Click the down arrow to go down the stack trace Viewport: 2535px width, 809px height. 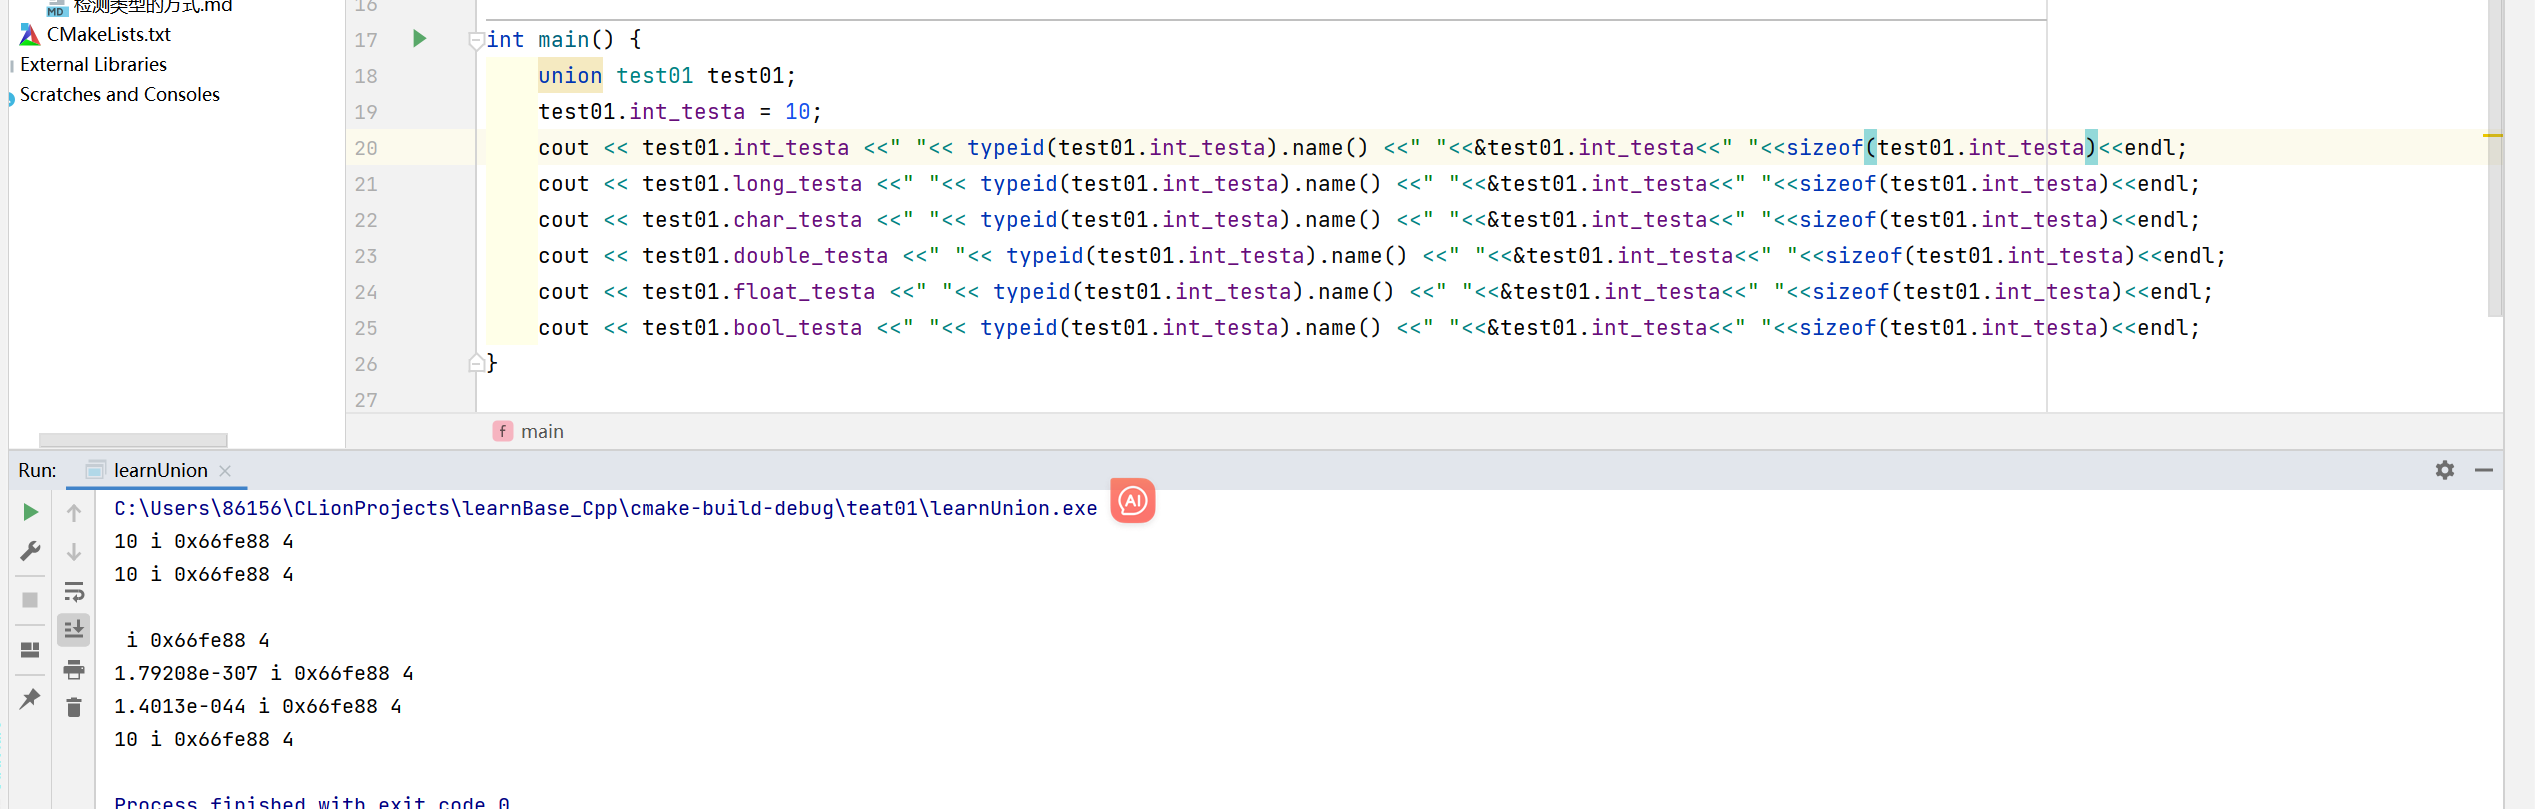(74, 552)
